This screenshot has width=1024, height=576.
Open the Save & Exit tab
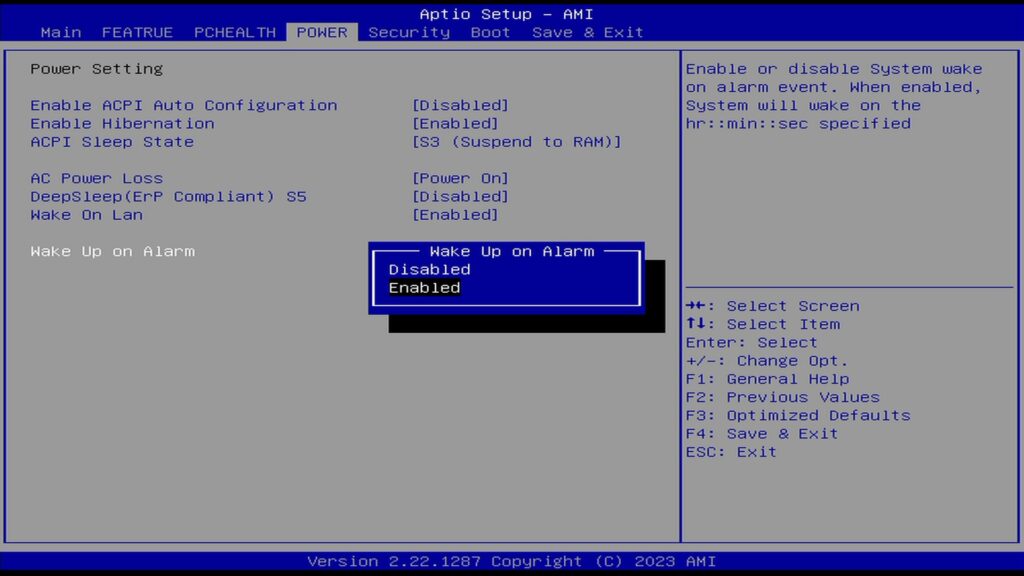[x=587, y=32]
